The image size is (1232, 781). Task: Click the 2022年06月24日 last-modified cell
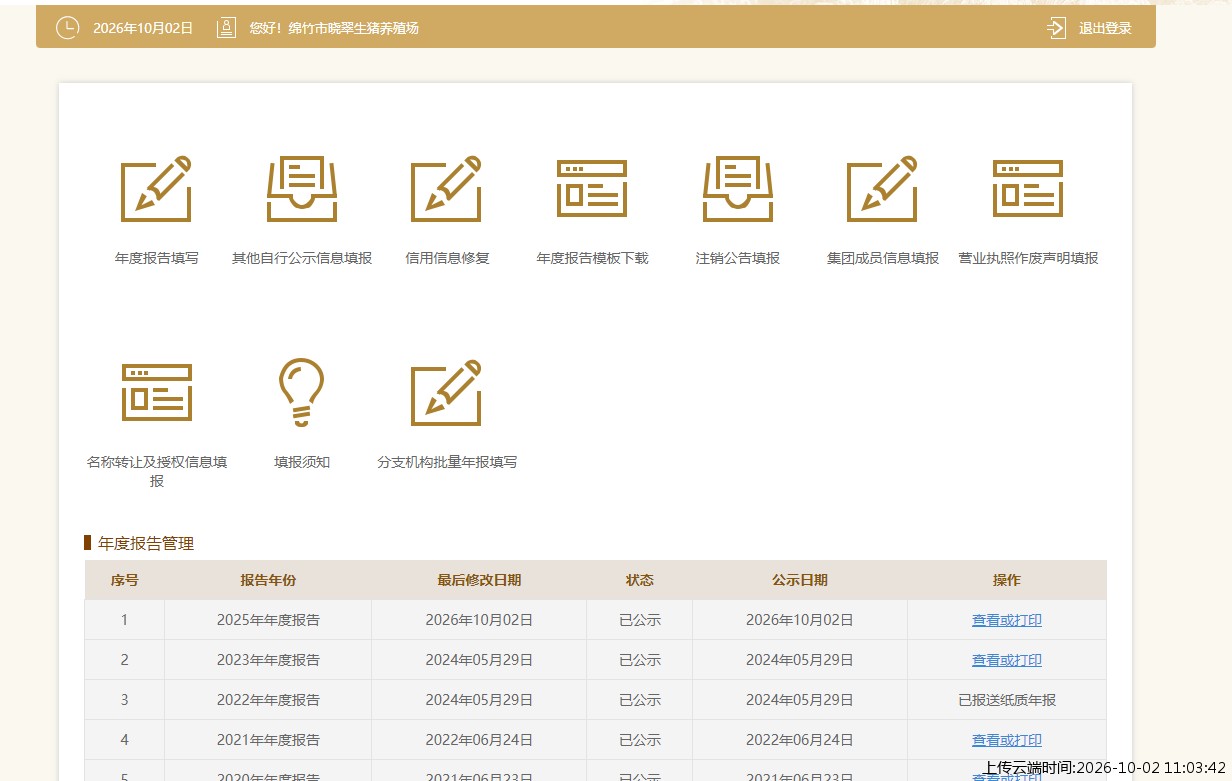[479, 740]
